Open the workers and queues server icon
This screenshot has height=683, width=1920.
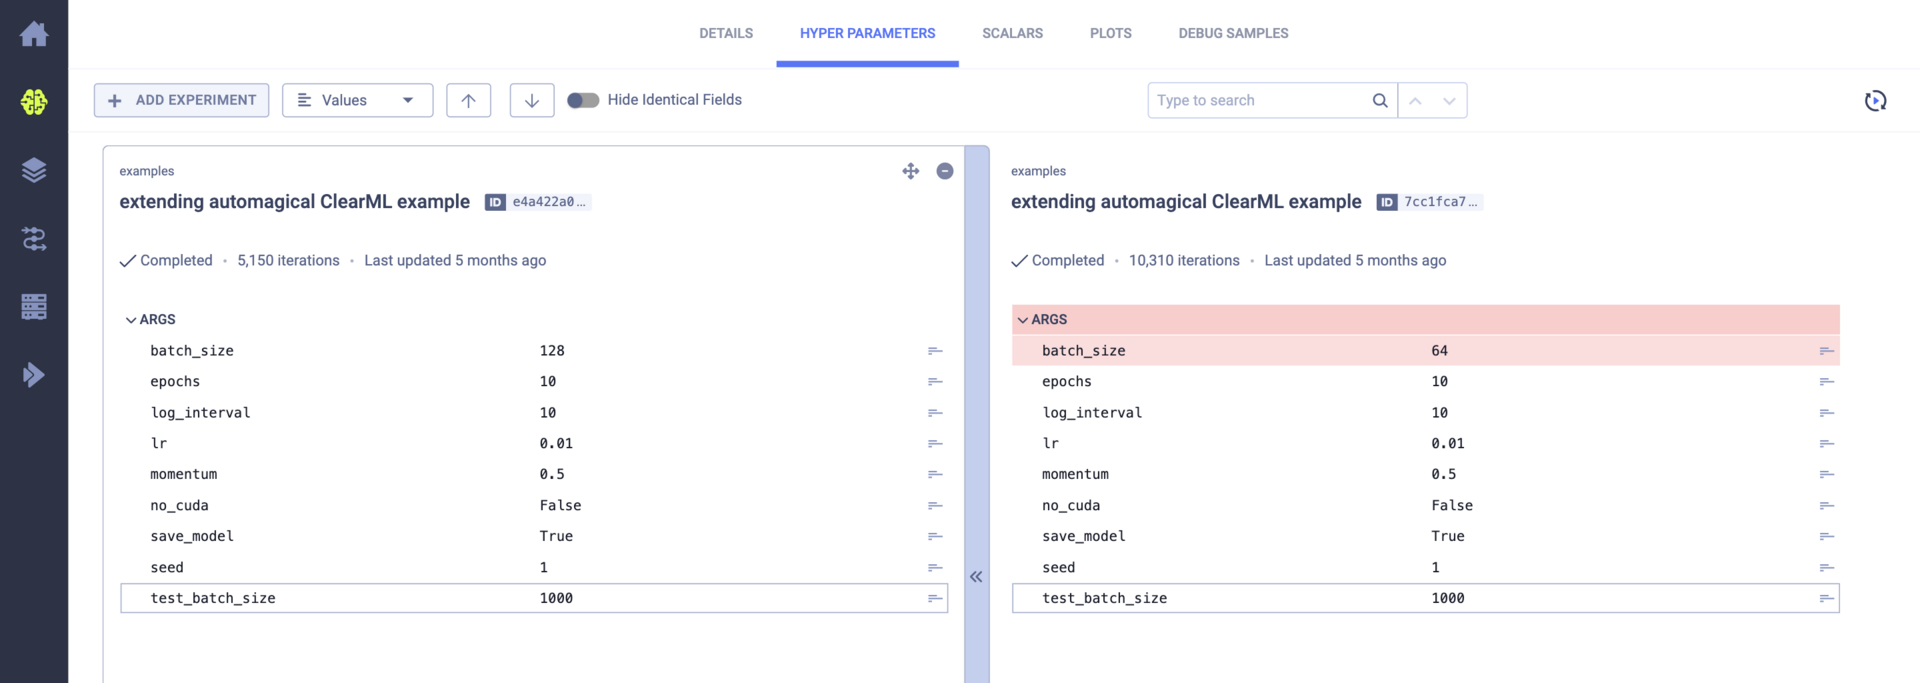[34, 307]
